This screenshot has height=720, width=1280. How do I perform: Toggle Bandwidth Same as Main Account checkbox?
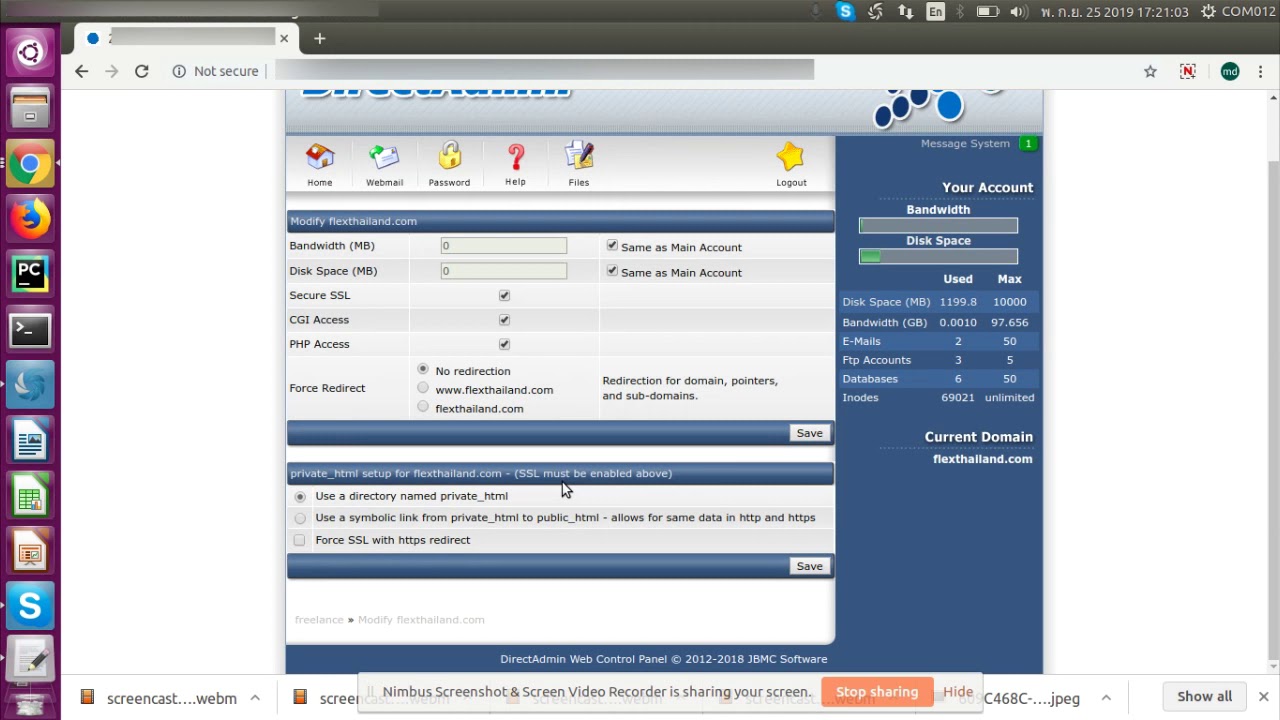[x=612, y=246]
